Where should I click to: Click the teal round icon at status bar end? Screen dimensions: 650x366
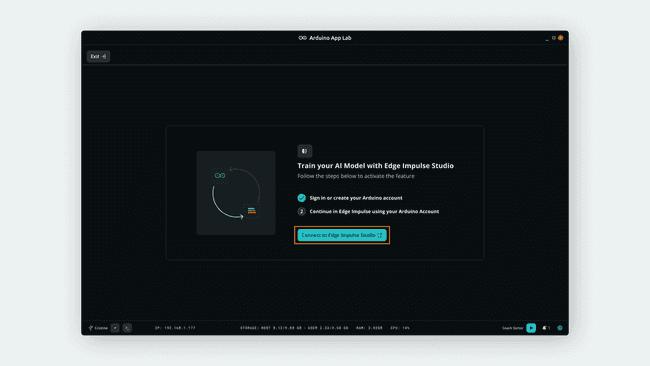coord(560,328)
